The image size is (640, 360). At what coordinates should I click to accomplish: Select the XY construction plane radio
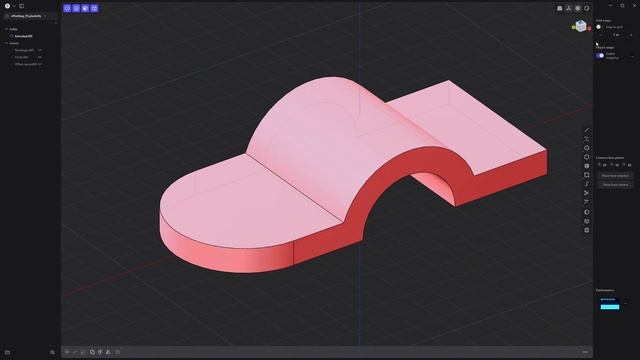599,165
